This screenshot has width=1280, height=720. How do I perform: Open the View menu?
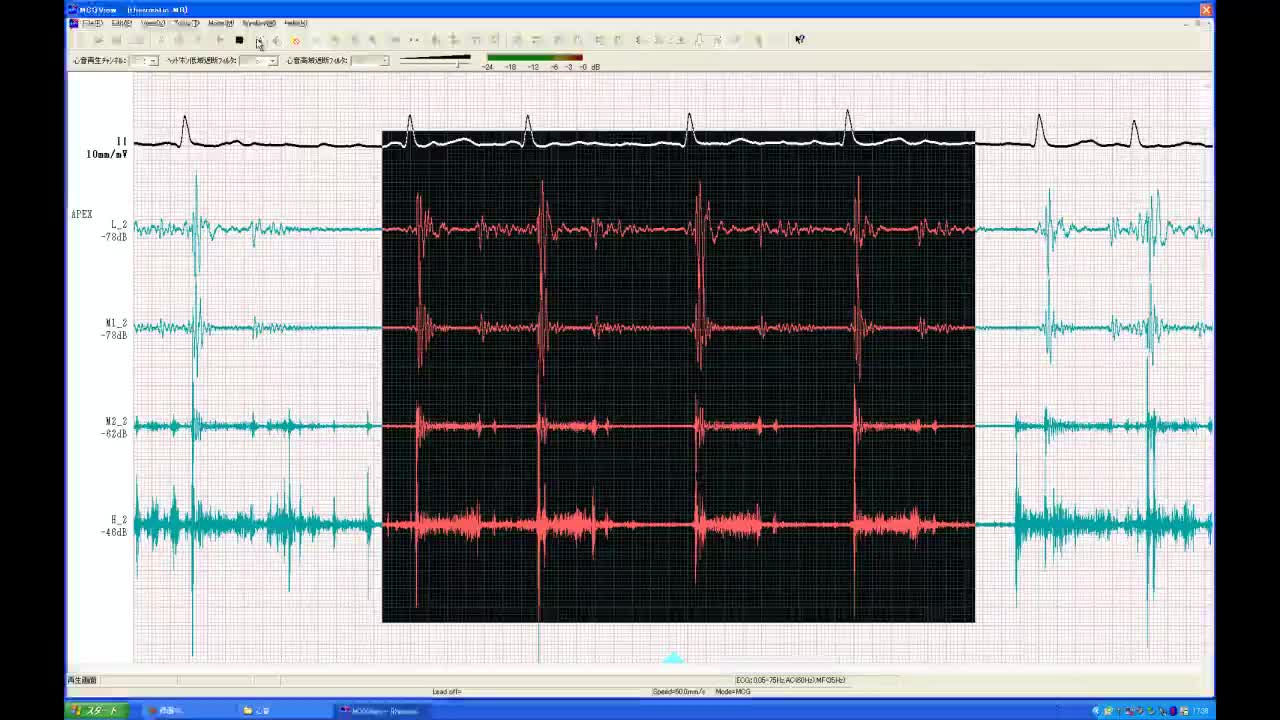pos(153,23)
